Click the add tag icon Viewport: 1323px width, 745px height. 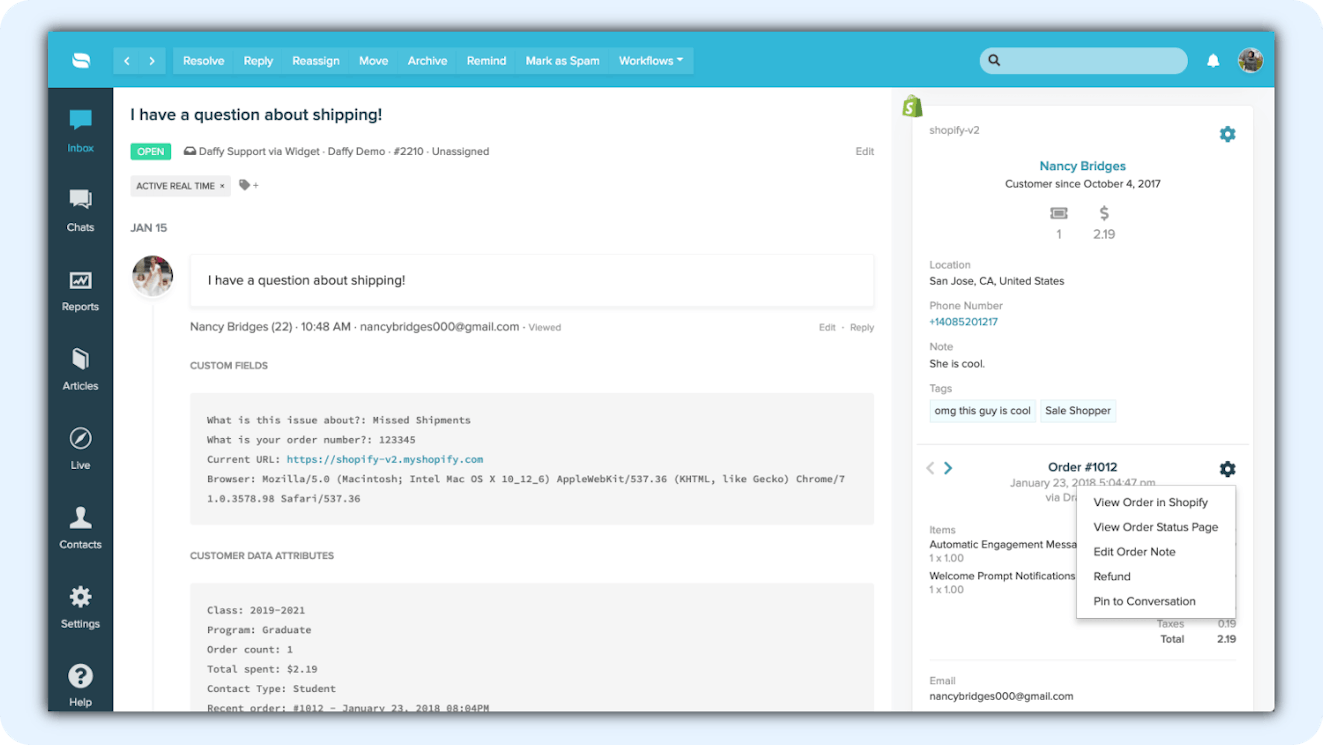(x=248, y=185)
